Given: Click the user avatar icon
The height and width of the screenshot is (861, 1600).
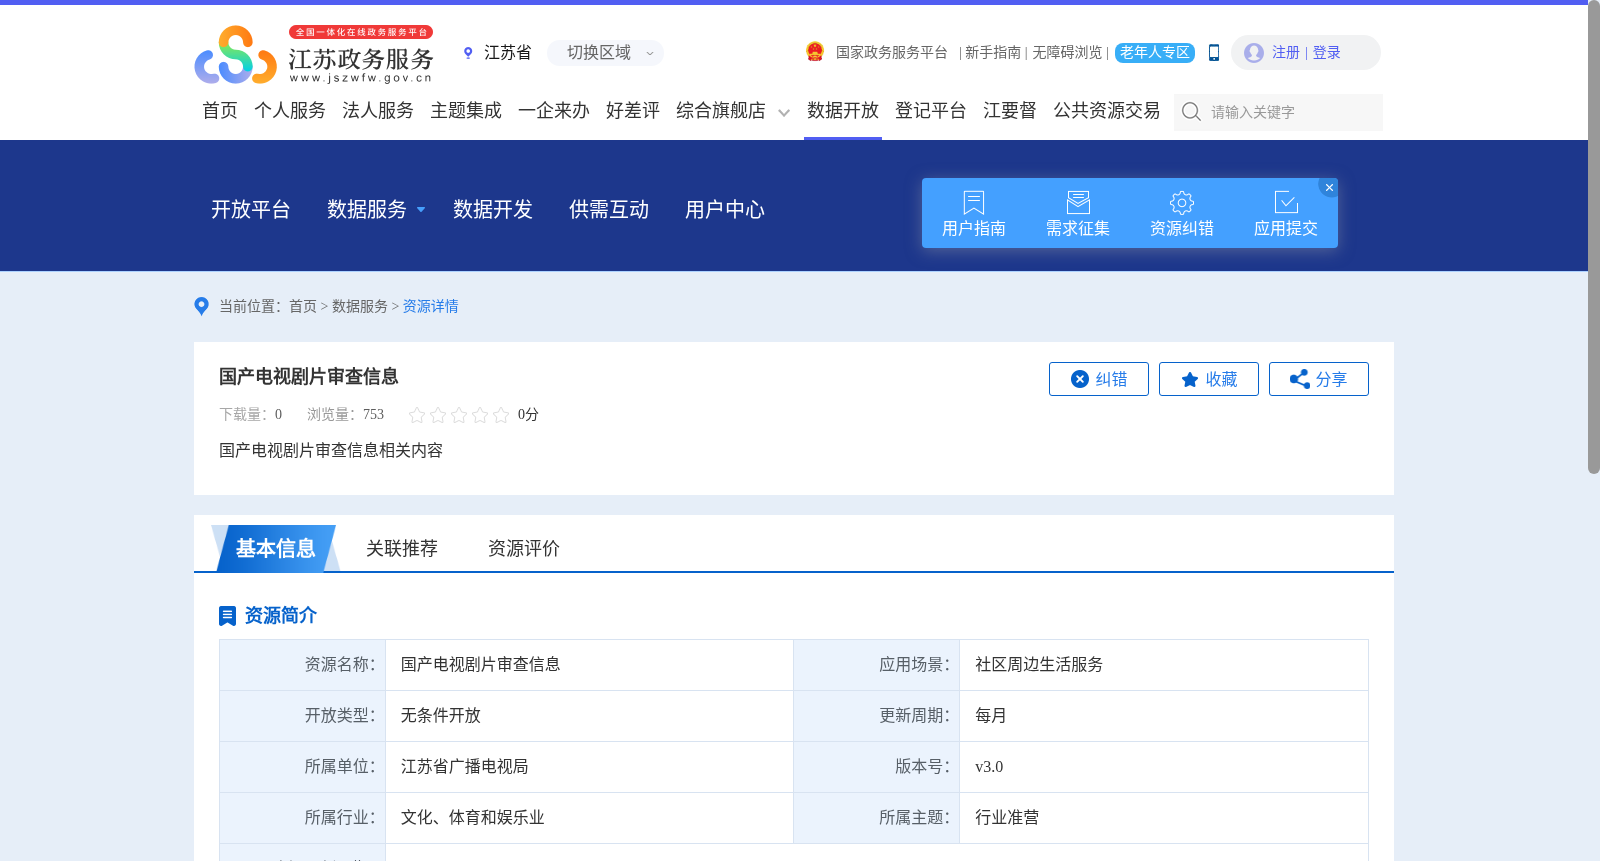Looking at the screenshot, I should click(x=1254, y=53).
